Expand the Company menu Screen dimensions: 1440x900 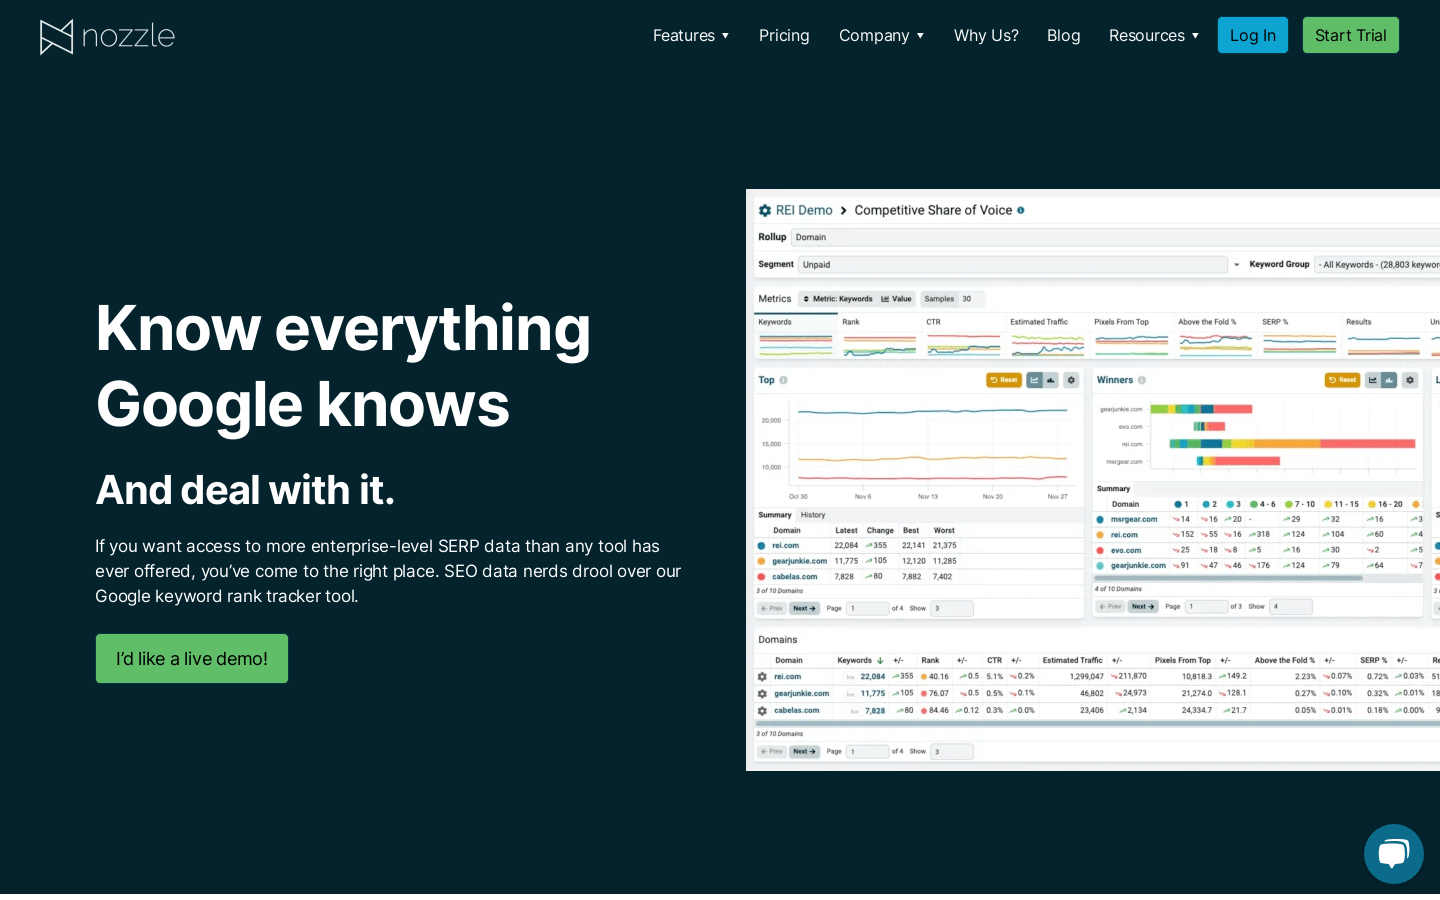tap(881, 36)
